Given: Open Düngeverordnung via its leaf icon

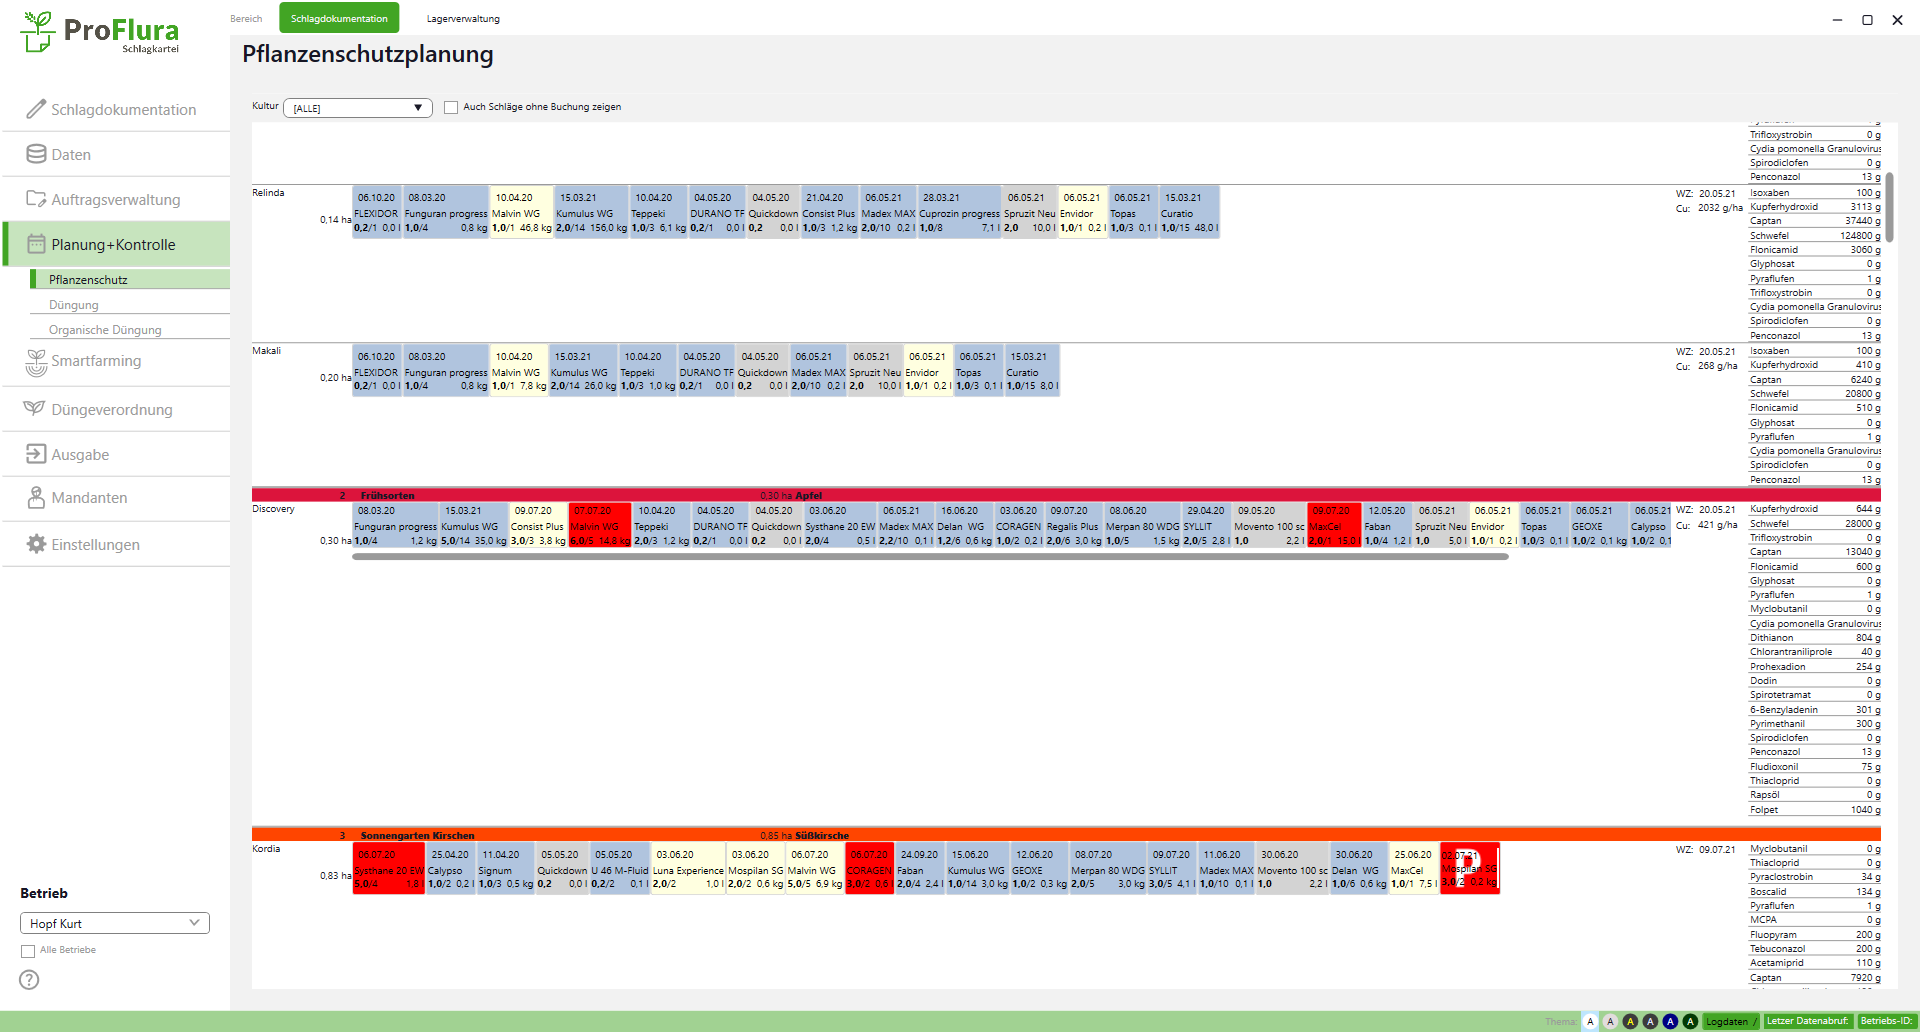Looking at the screenshot, I should (x=34, y=409).
